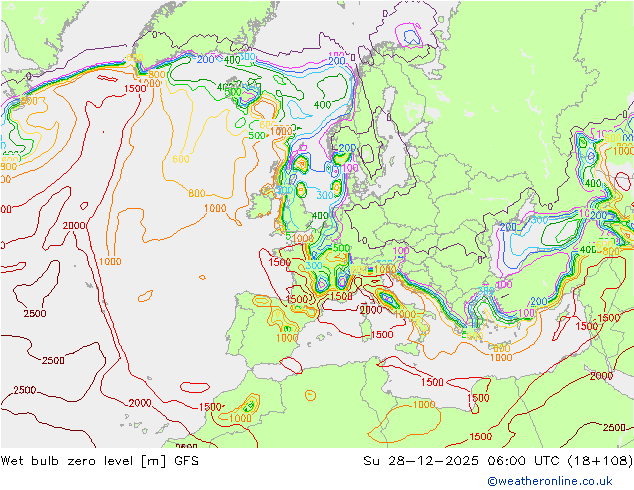Select the "1000" contour label over Morocco
This screenshot has height=490, width=634.
(240, 418)
